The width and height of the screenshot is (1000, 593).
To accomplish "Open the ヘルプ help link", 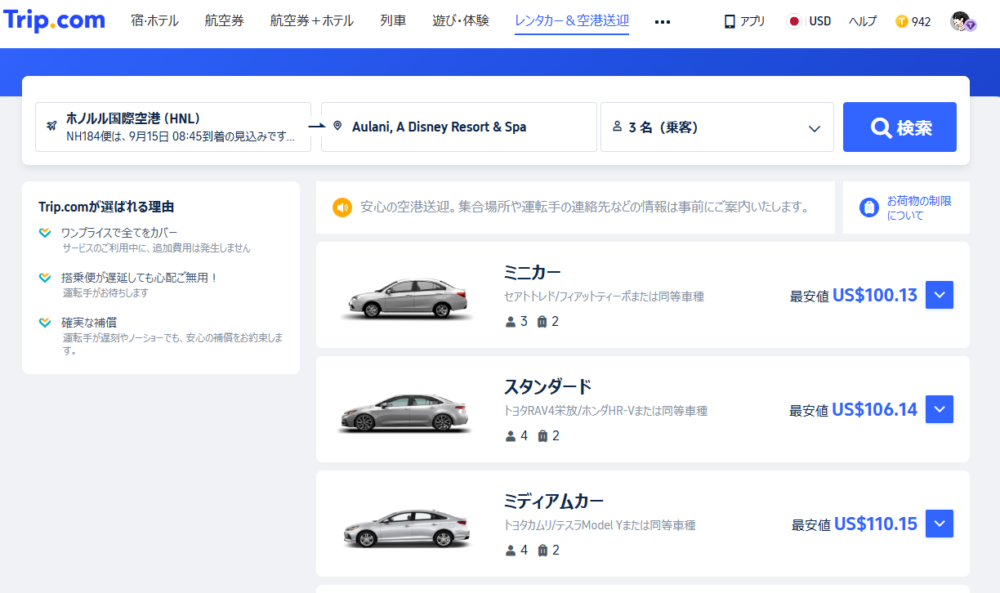I will coord(863,21).
